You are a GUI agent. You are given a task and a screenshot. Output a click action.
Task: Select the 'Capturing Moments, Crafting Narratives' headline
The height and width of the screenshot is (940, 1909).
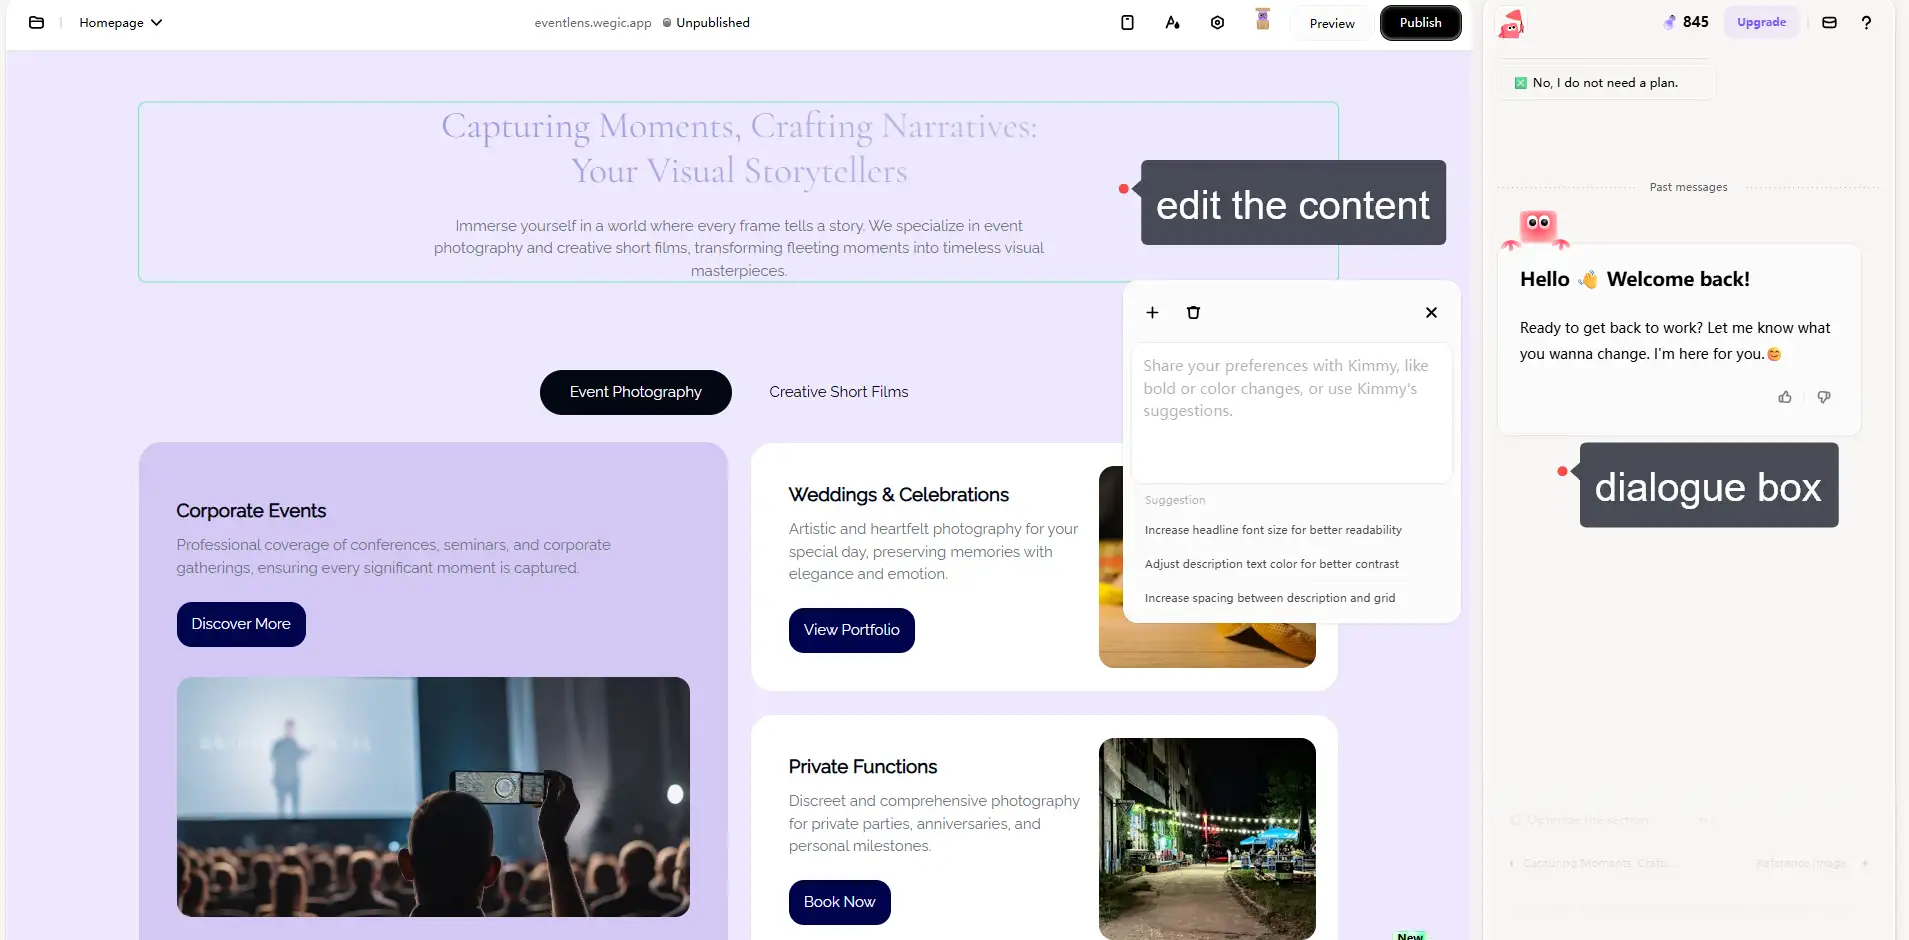(x=739, y=148)
